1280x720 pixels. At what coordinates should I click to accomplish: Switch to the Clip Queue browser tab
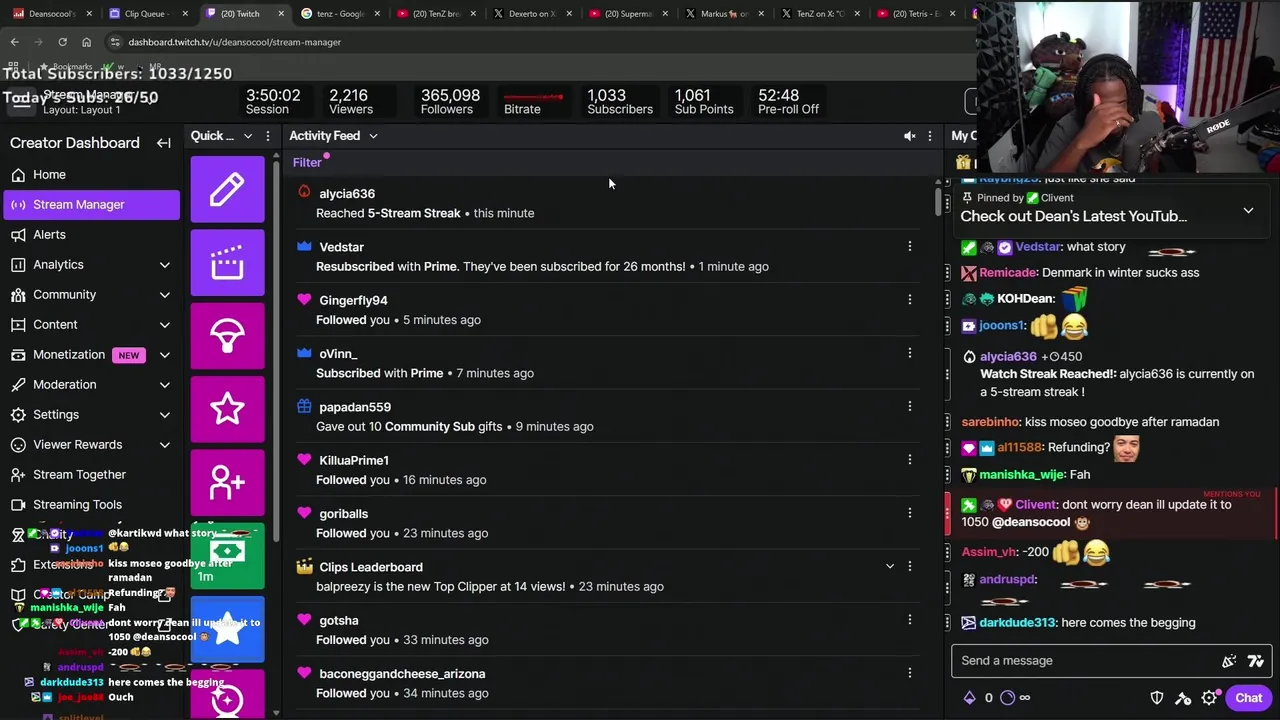point(146,14)
